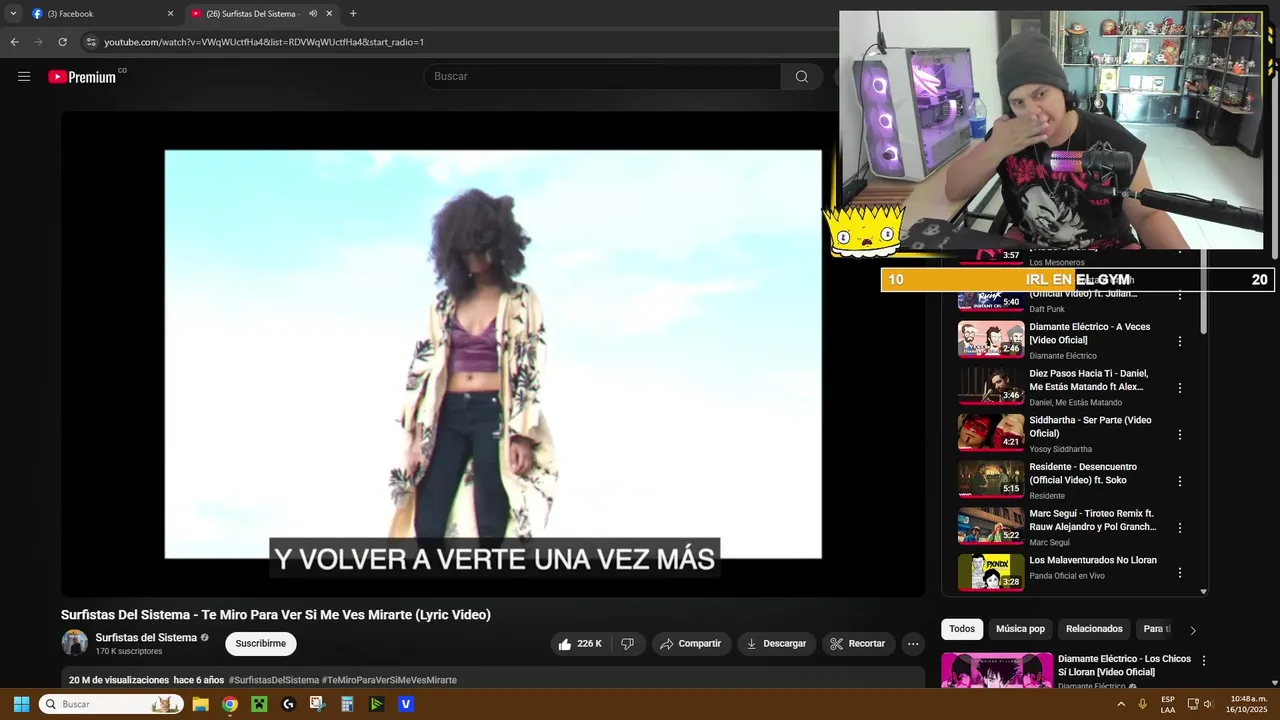Open the volume speaker icon in tray
This screenshot has height=720, width=1280.
pyautogui.click(x=1208, y=704)
